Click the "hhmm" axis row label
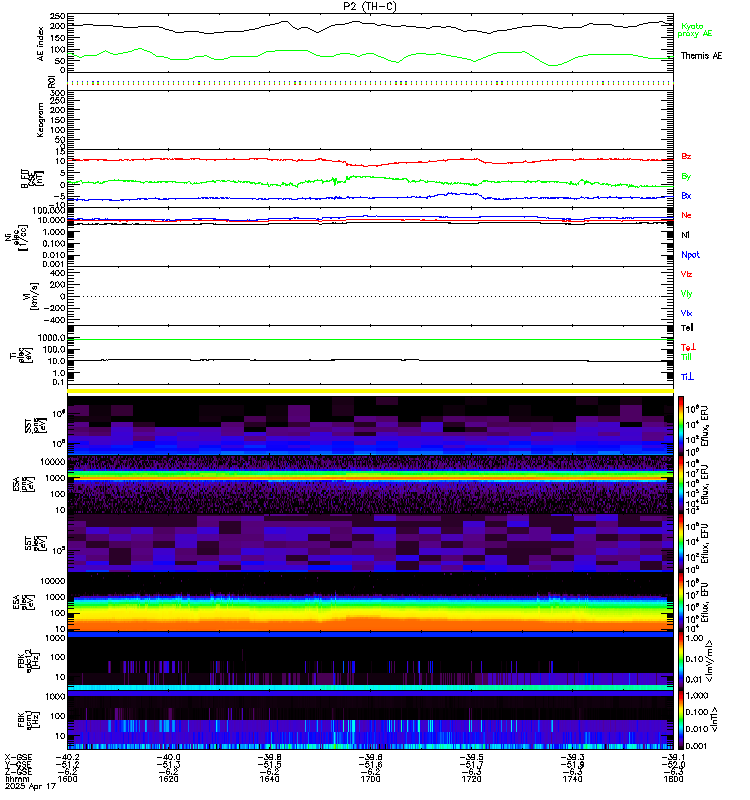 click(x=16, y=780)
